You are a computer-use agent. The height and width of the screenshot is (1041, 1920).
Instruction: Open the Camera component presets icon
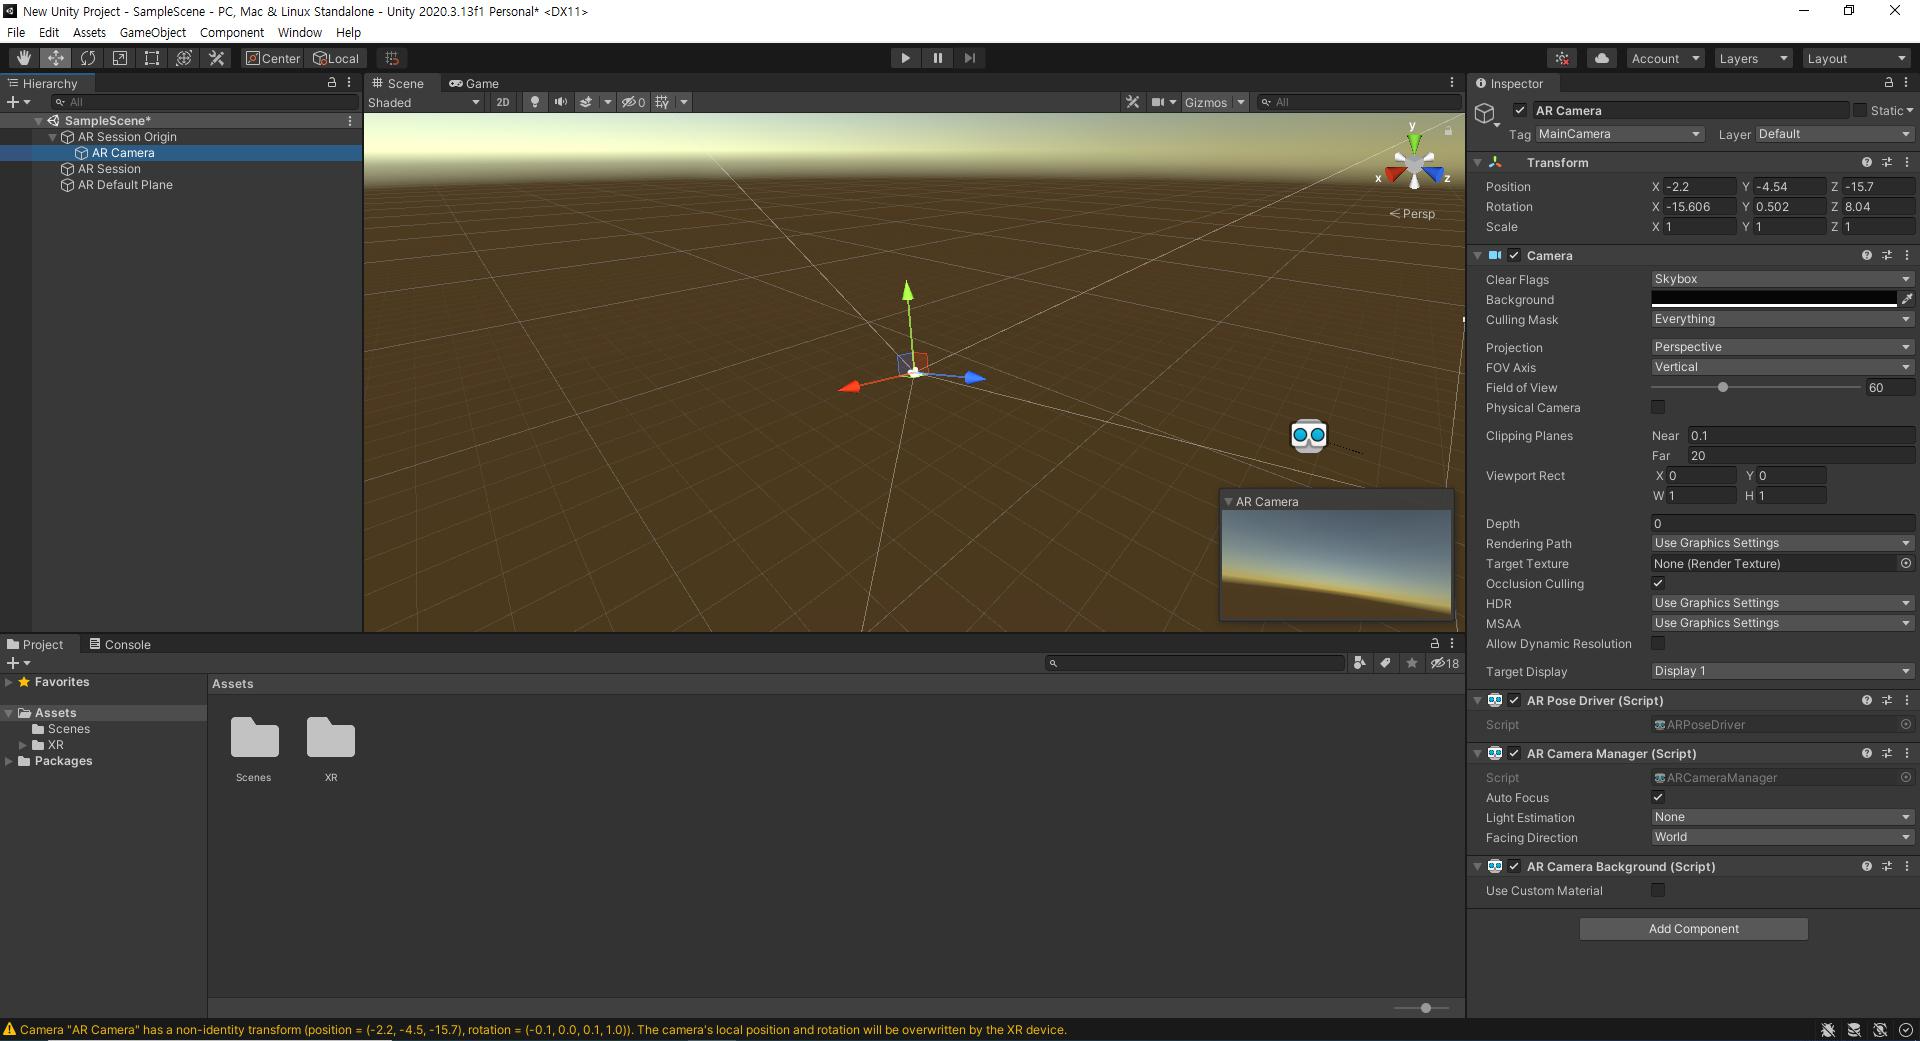1887,255
